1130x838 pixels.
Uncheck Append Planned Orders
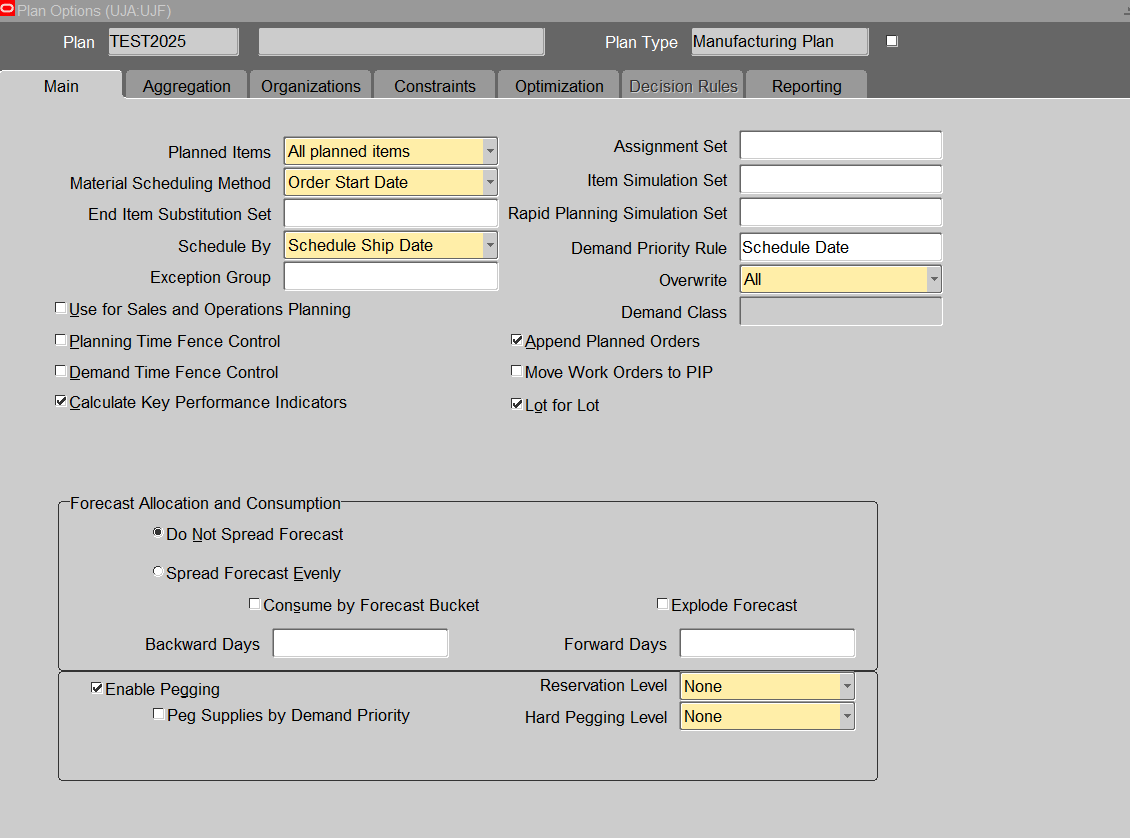point(517,340)
